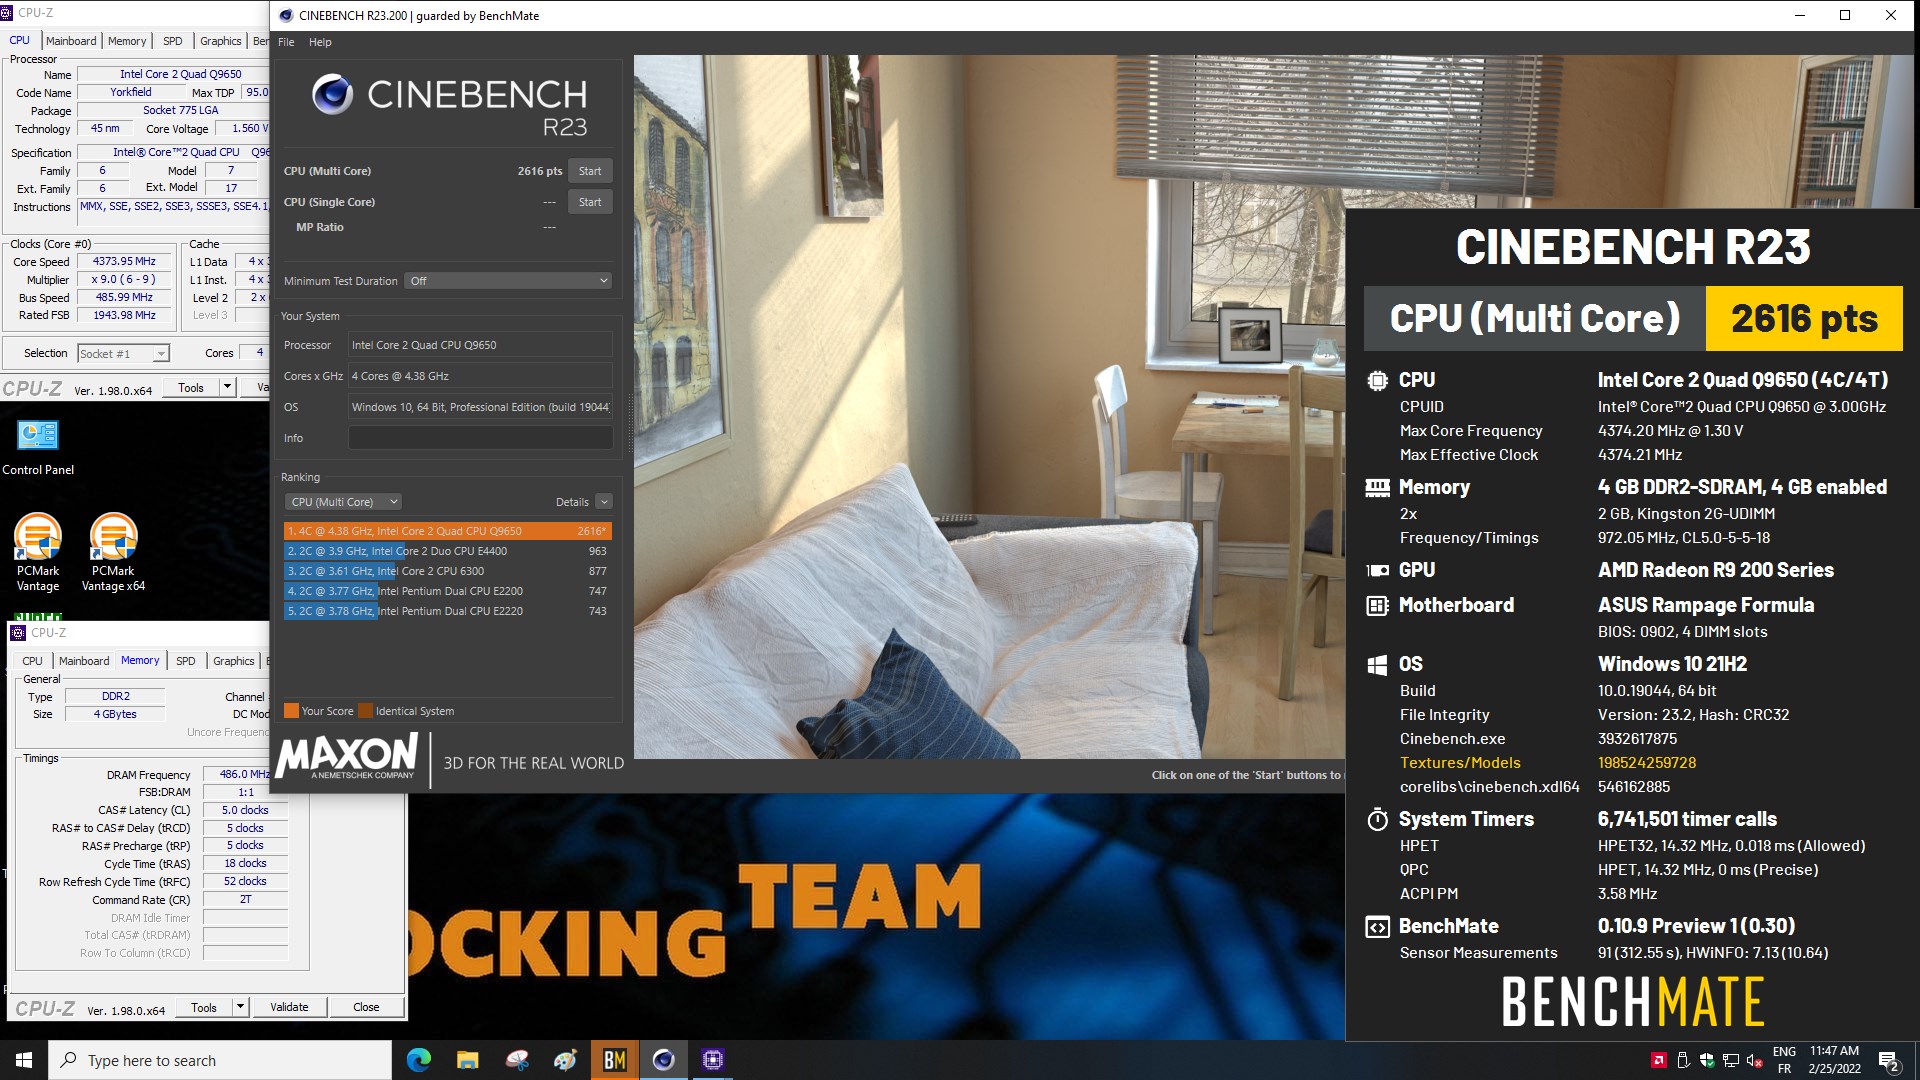
Task: Click the BenchMate Memory icon
Action: tap(1377, 487)
